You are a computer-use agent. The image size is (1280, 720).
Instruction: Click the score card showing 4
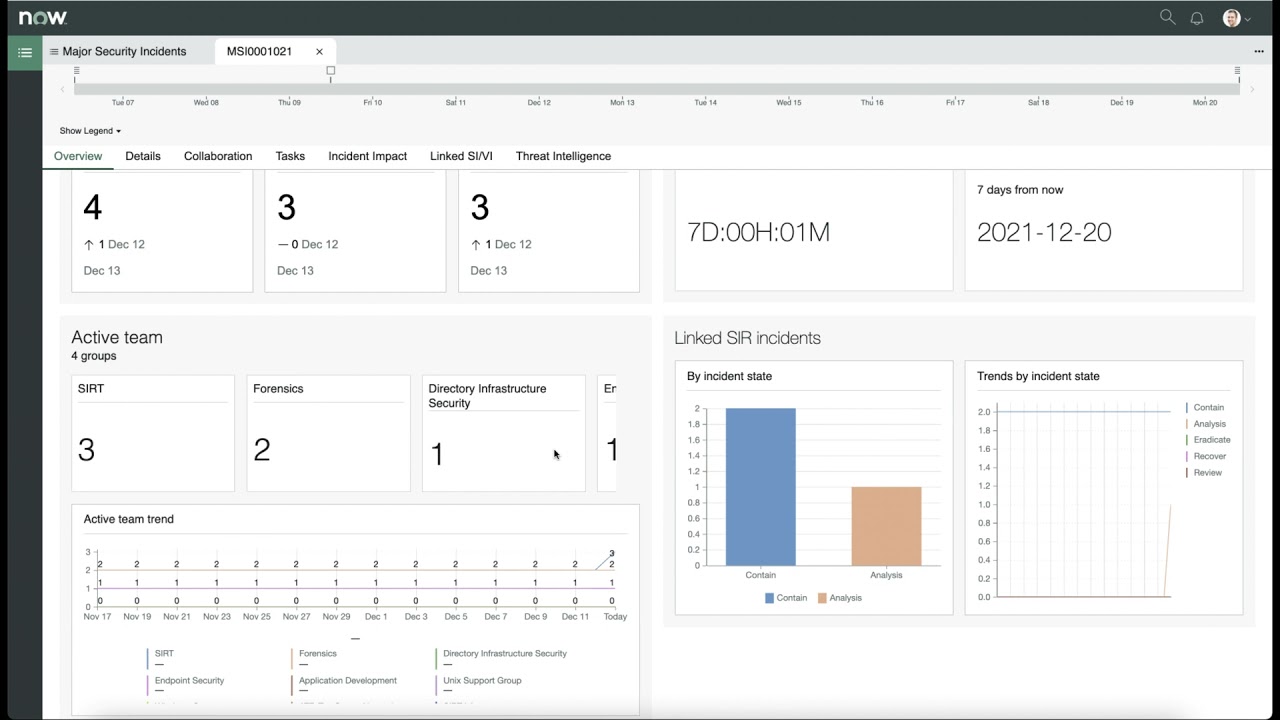pos(162,231)
